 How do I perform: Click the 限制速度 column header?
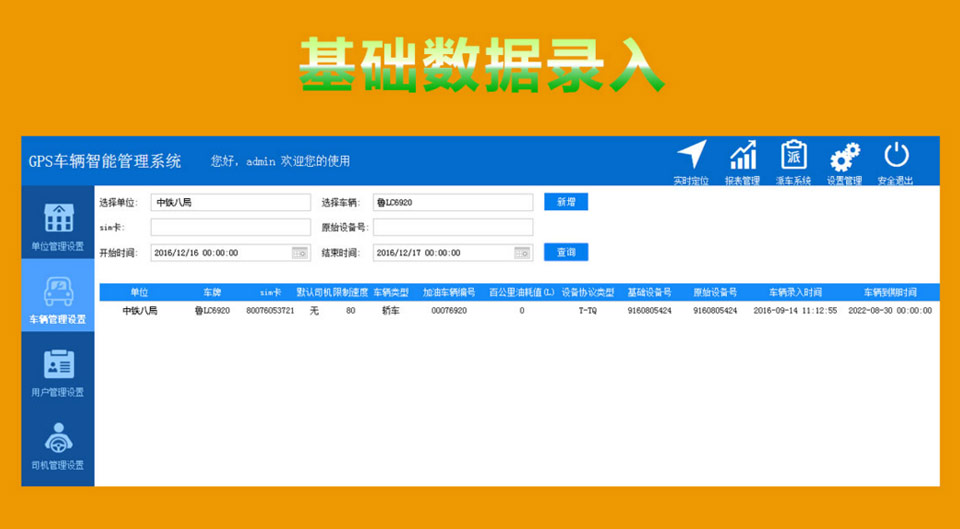coord(351,293)
